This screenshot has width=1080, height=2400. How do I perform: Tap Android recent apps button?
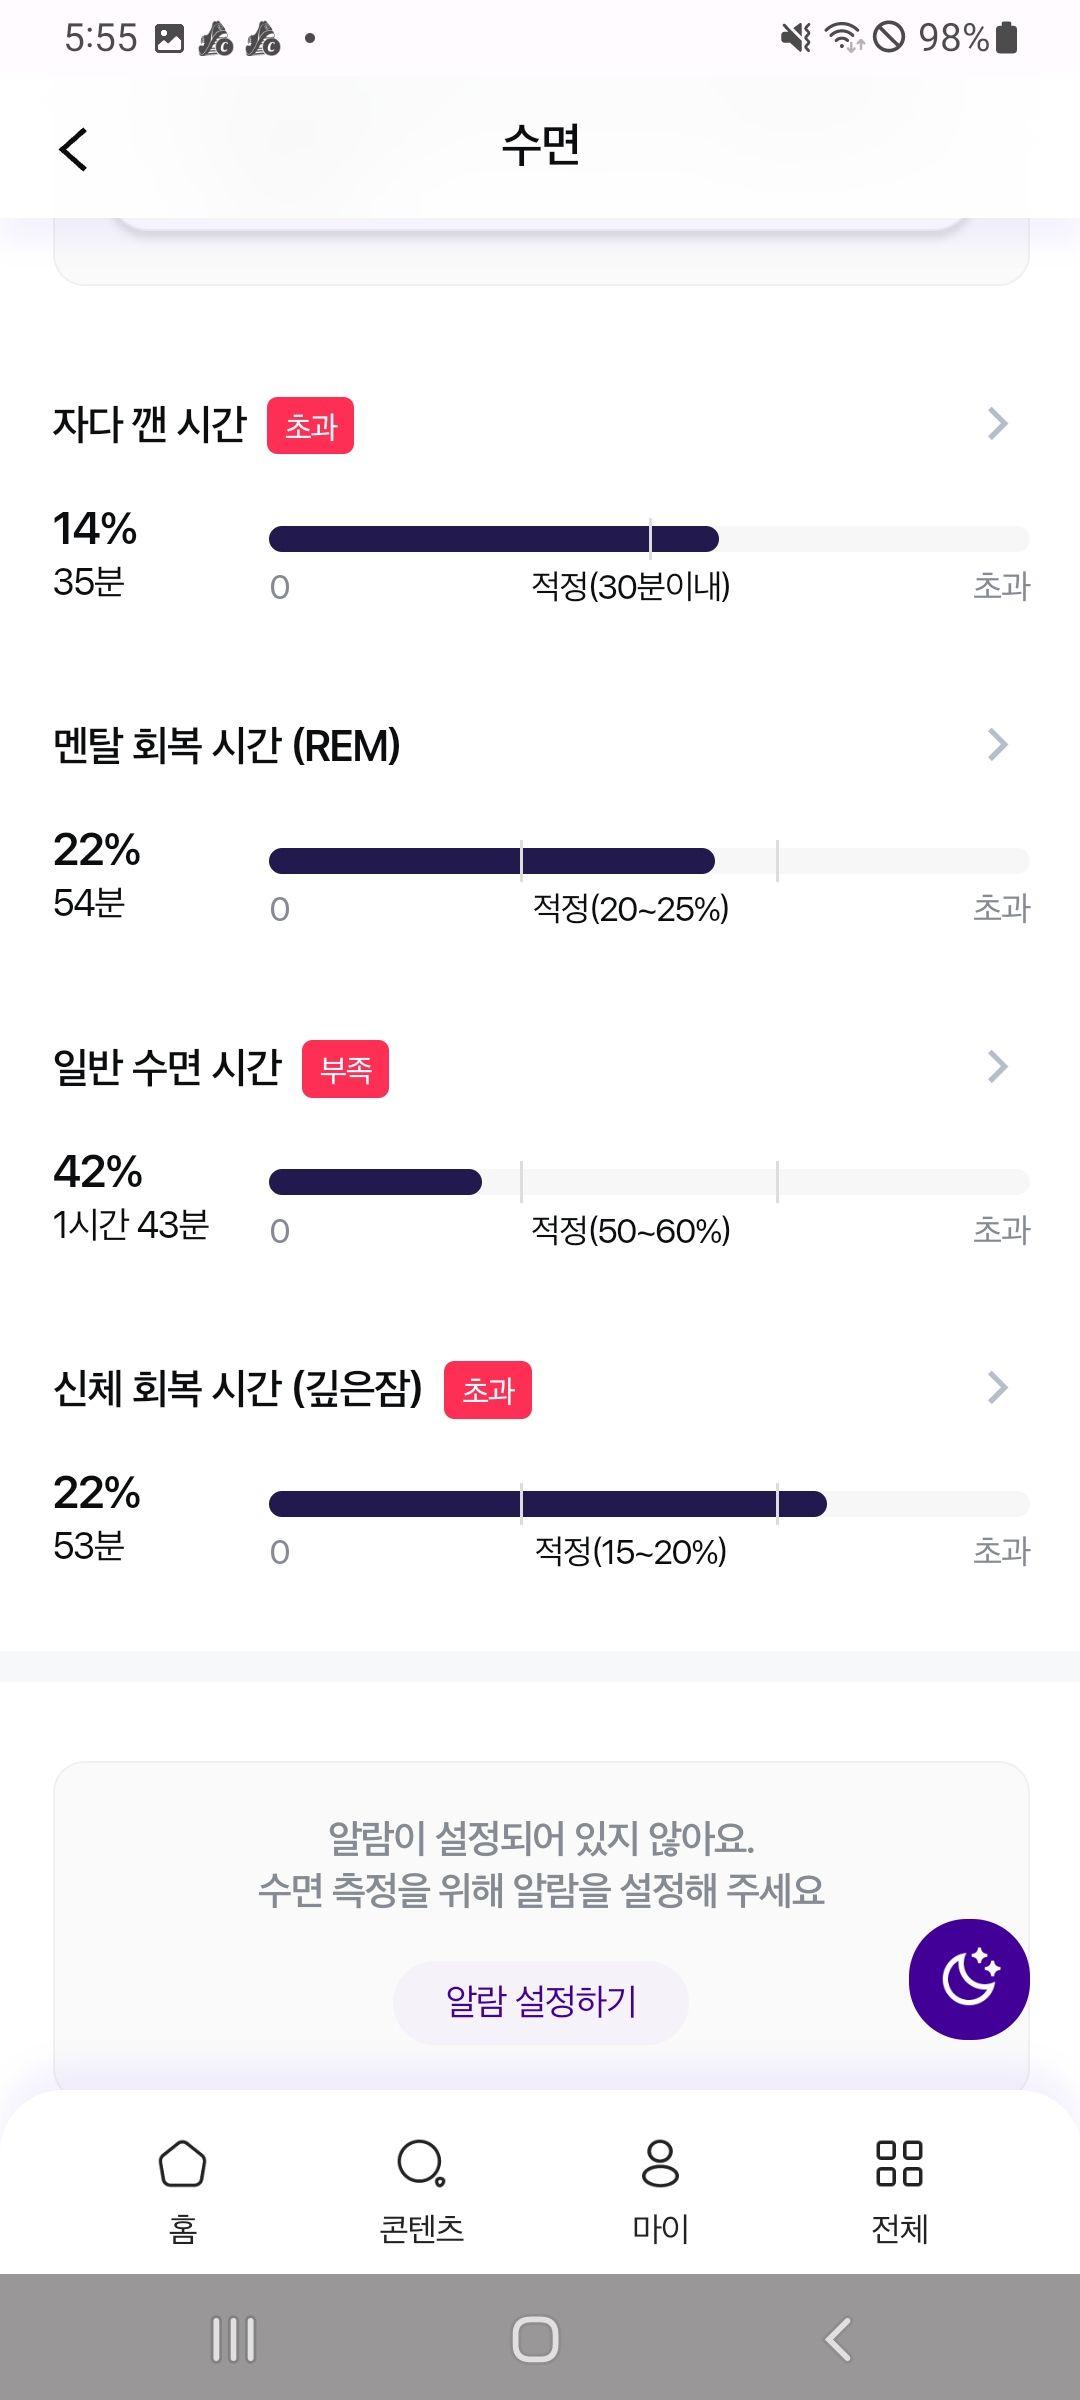point(234,2339)
